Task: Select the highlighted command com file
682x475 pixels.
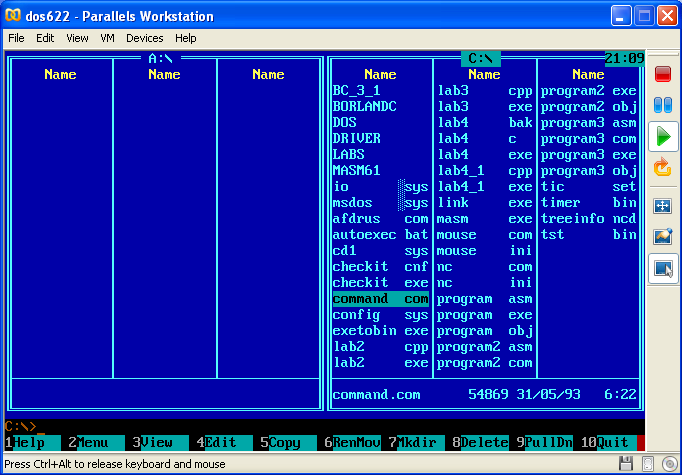Action: [381, 299]
